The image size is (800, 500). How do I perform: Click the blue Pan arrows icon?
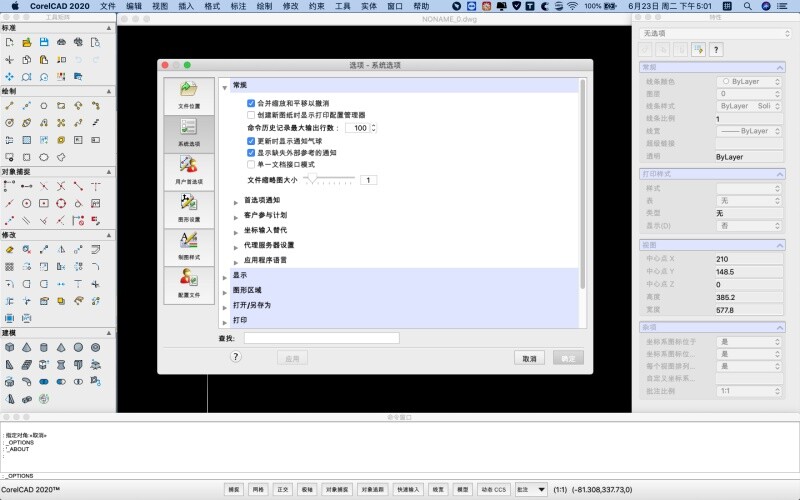point(9,77)
